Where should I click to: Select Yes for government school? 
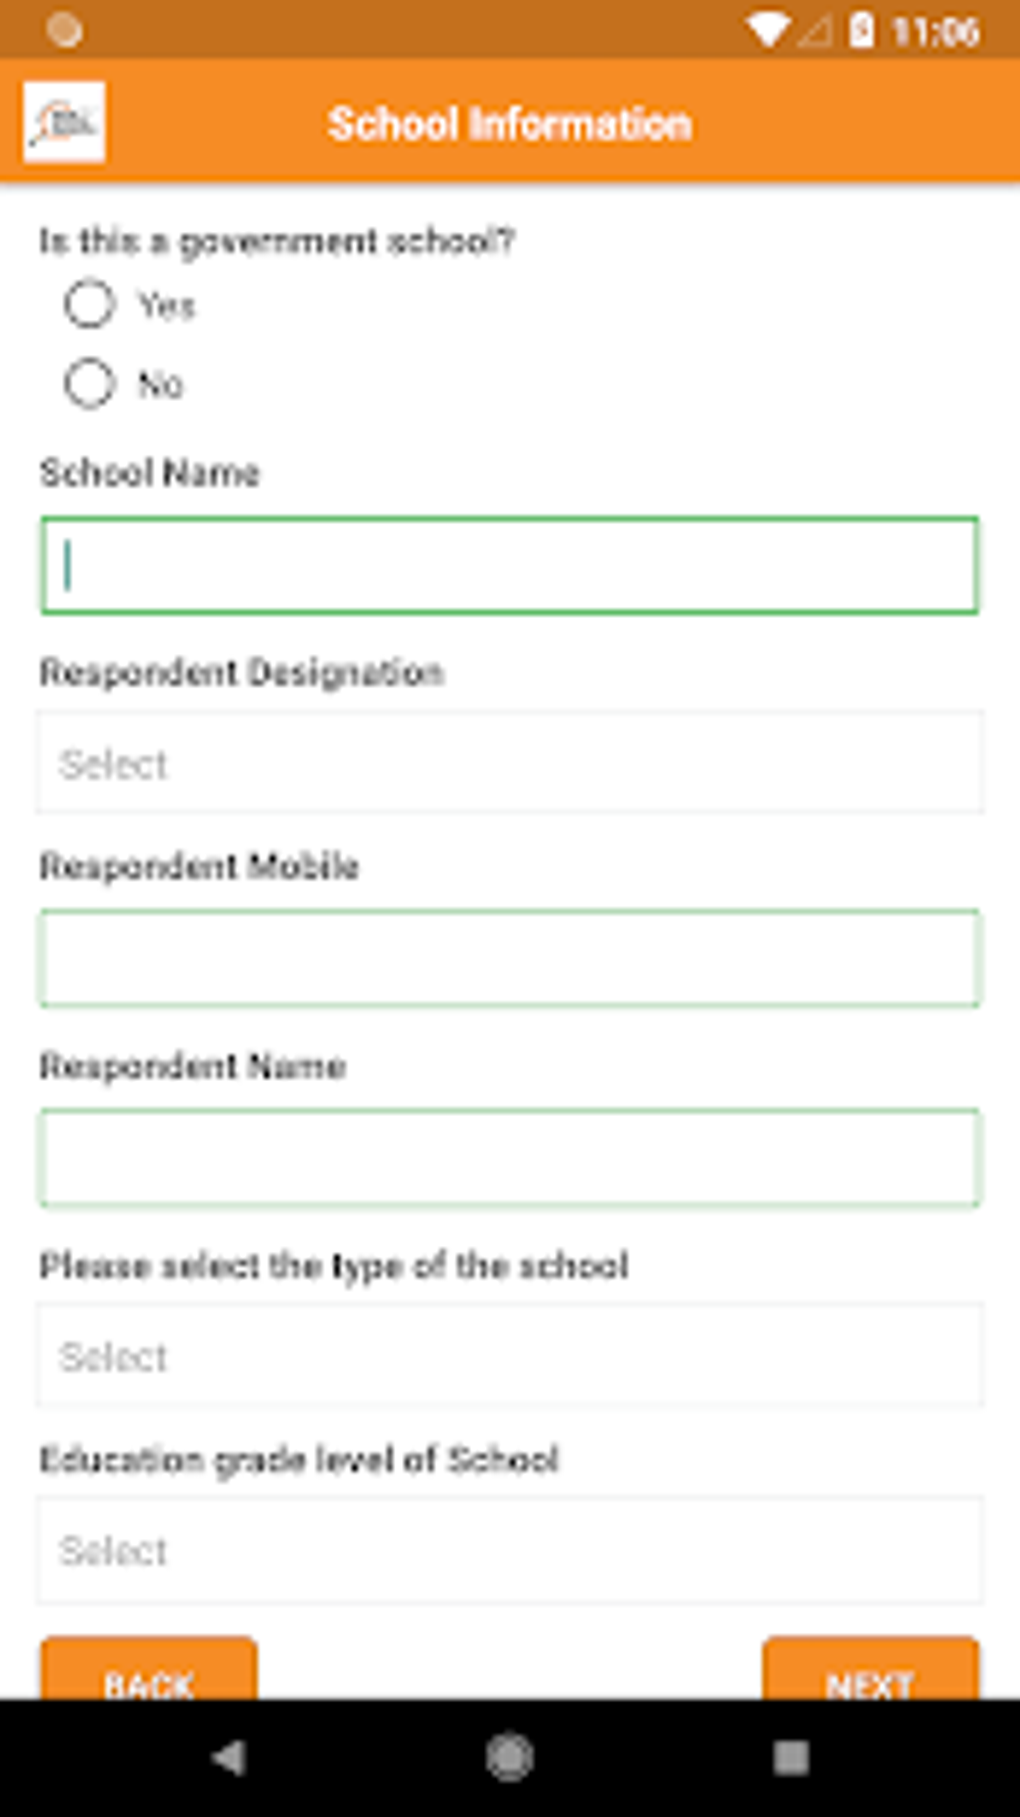pos(90,304)
